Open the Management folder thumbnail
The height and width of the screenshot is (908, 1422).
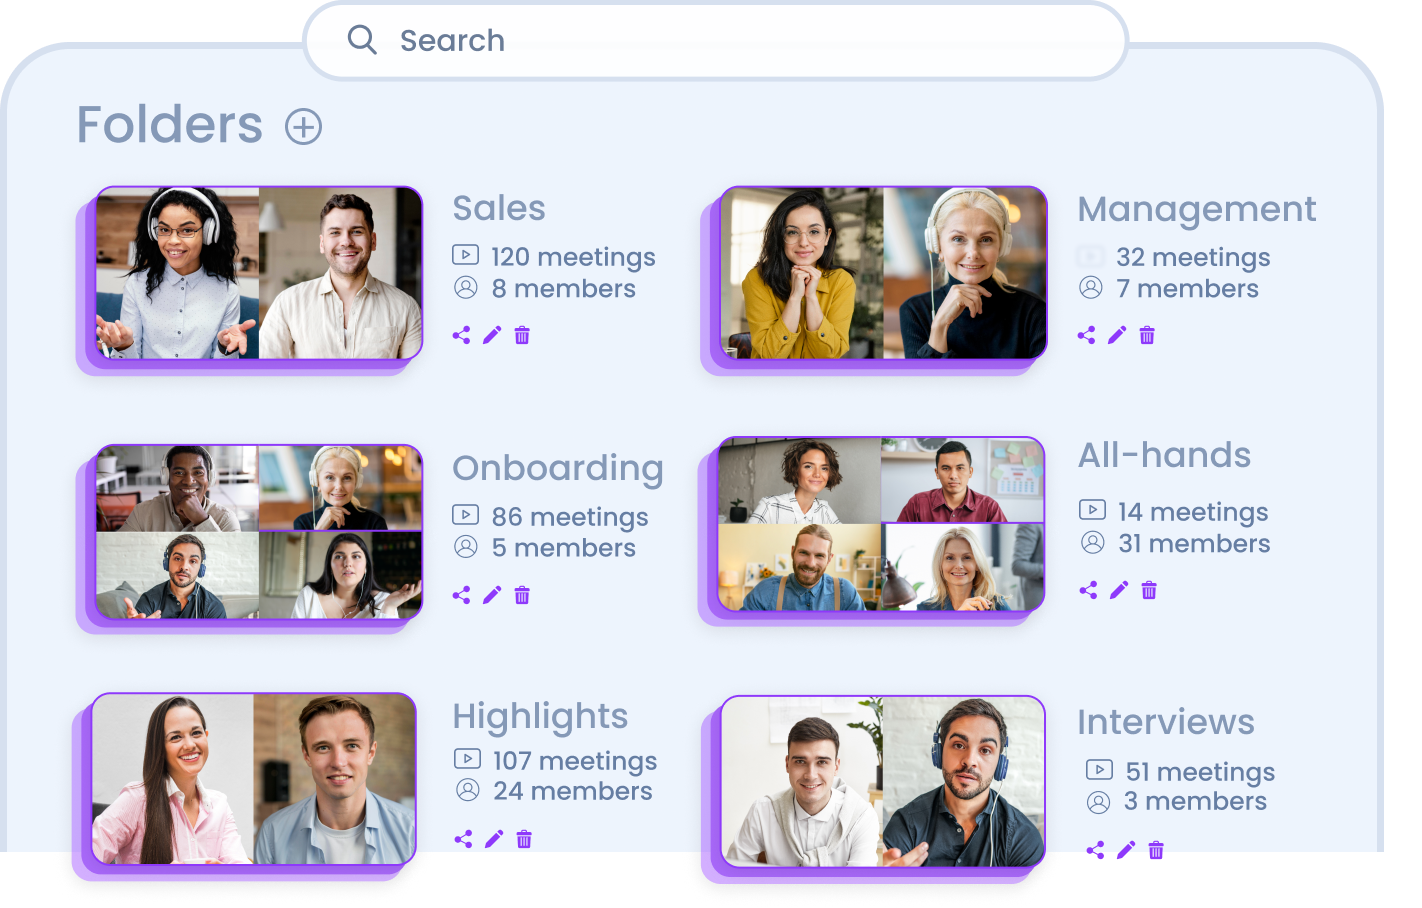[884, 273]
